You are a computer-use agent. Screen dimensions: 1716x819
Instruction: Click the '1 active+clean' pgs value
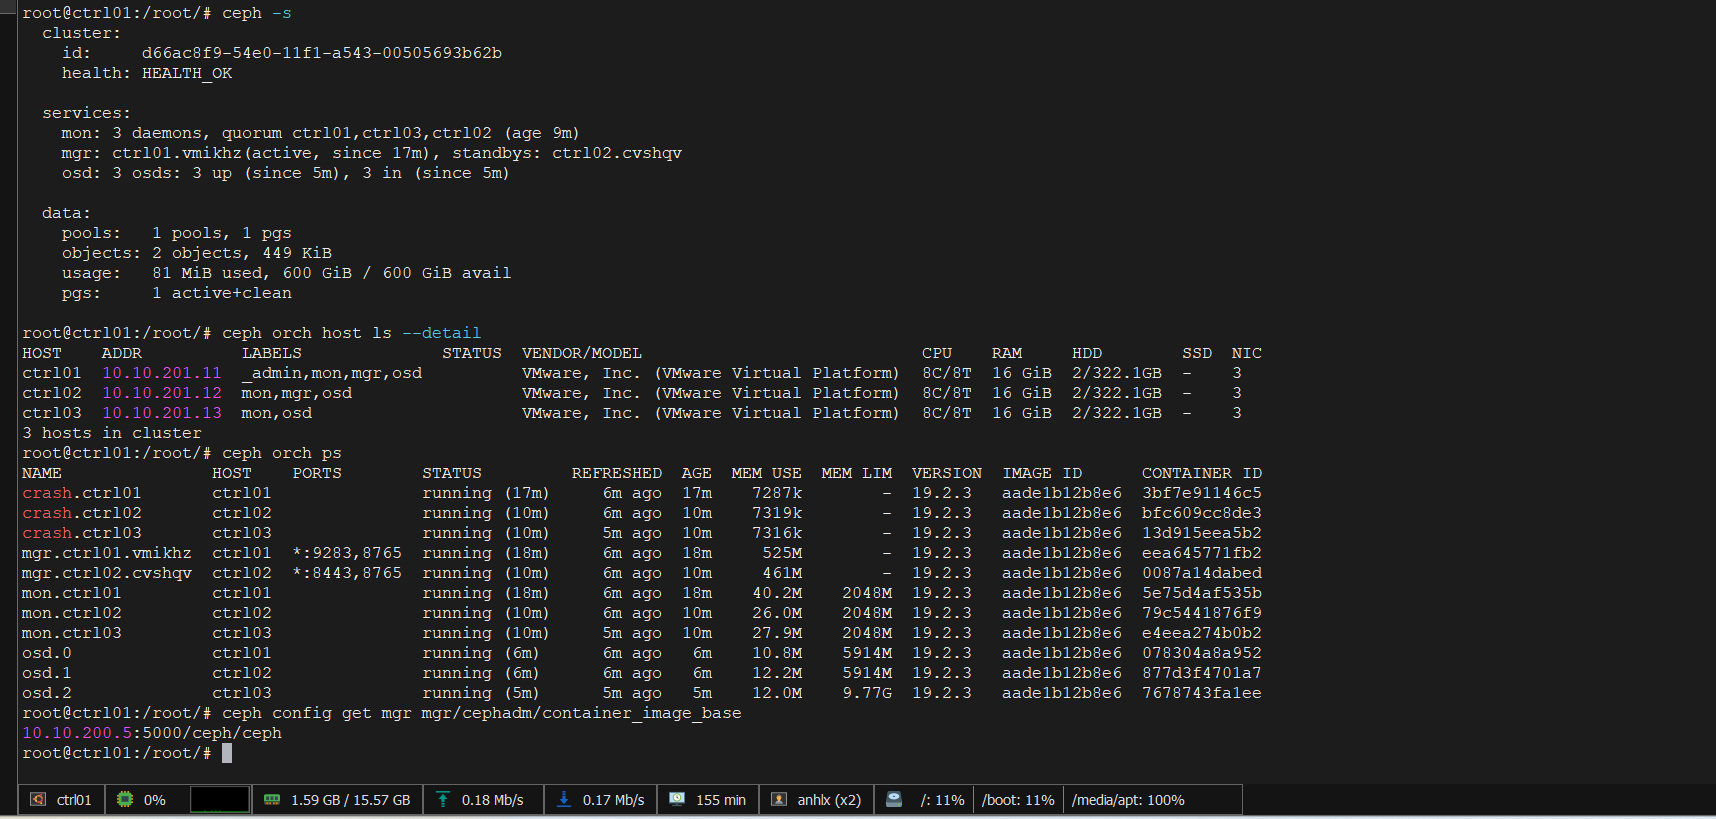(x=222, y=293)
